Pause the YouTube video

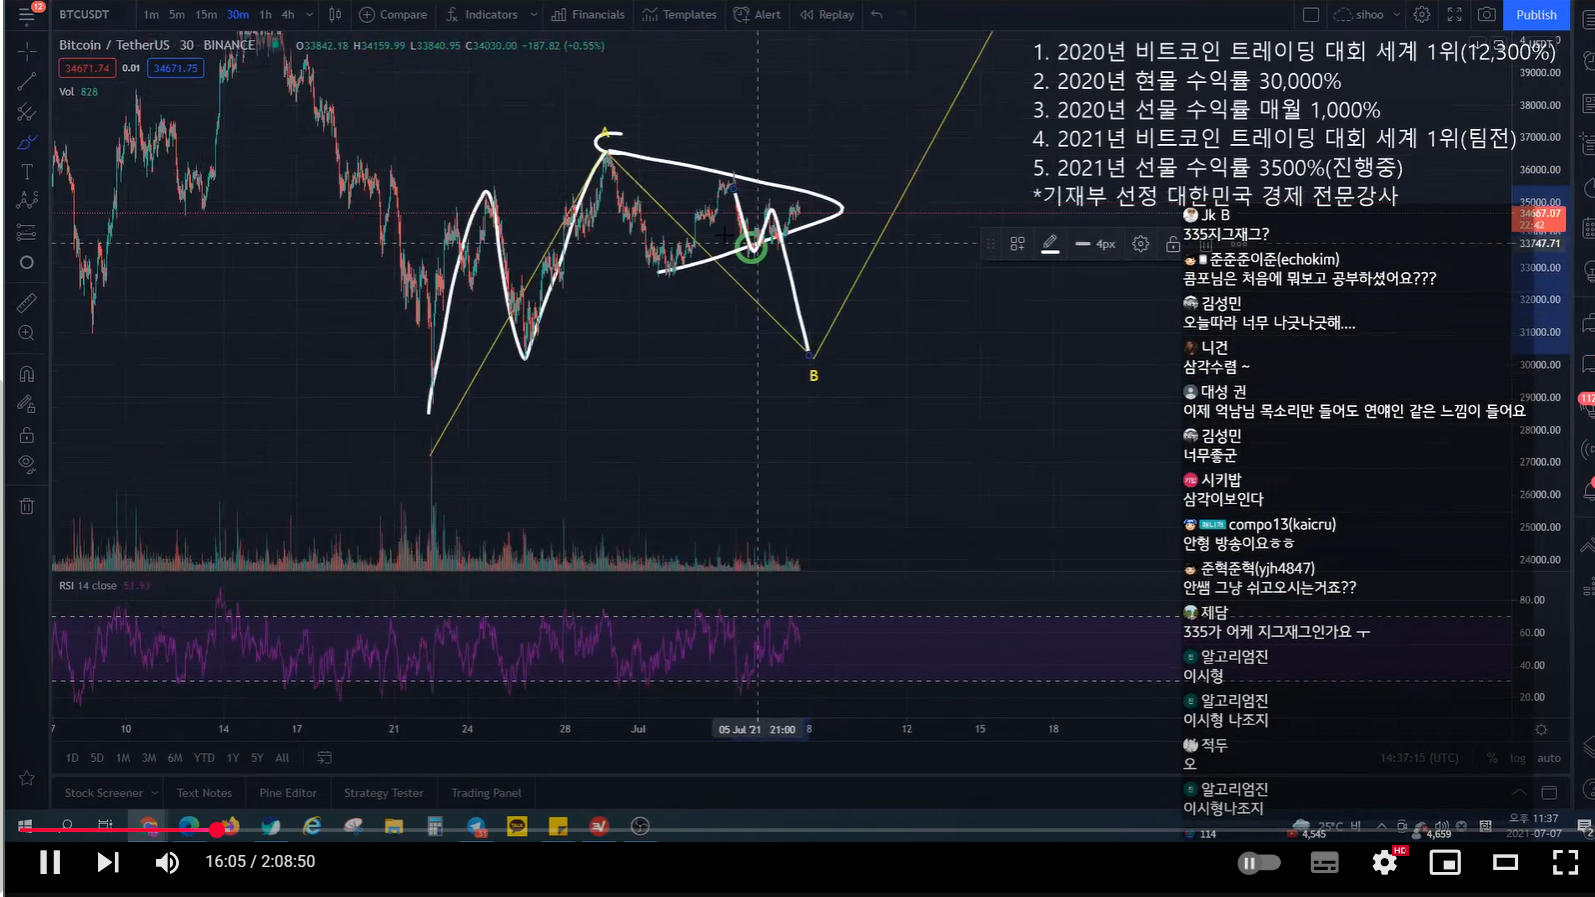(50, 862)
